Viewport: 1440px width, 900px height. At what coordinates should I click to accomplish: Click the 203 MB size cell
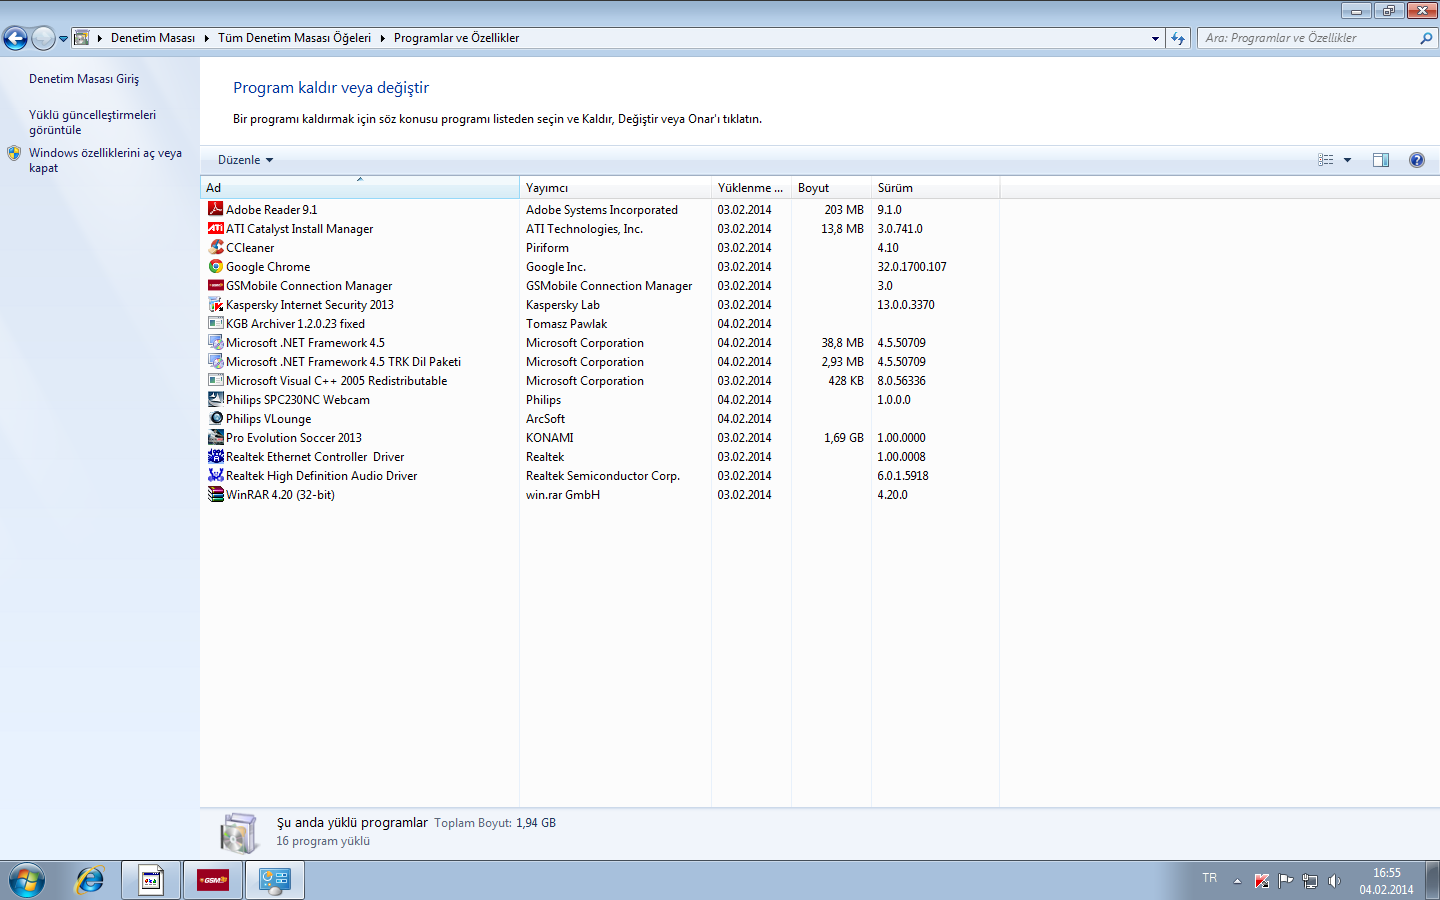point(844,209)
